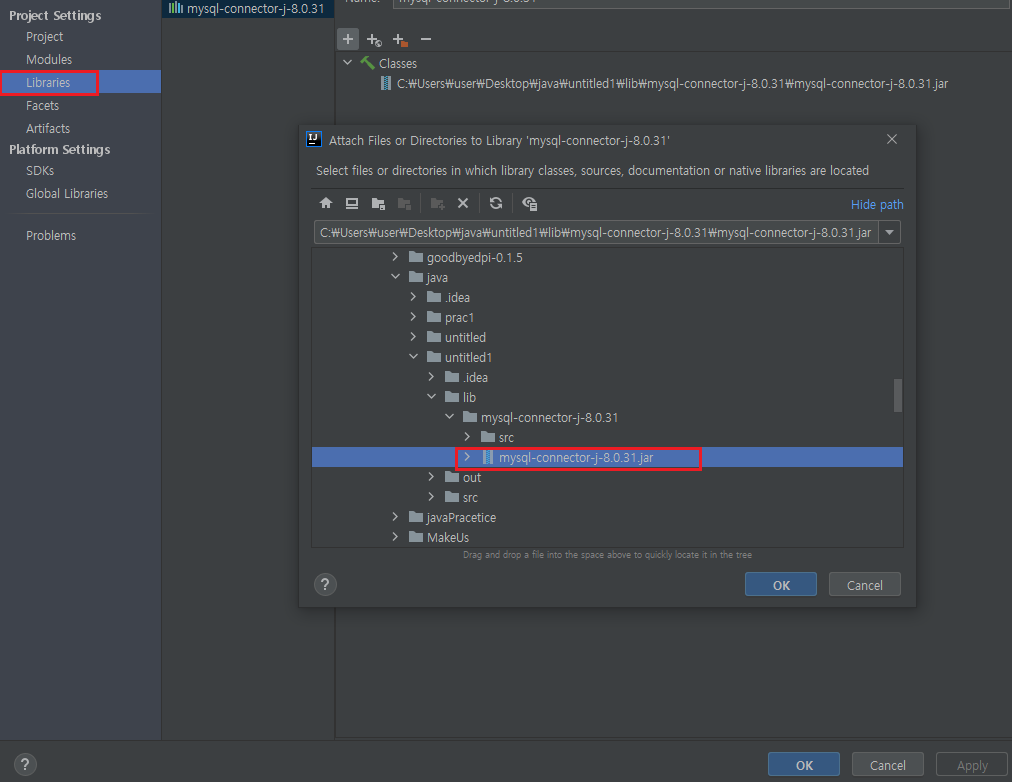Click the Specify Documentation URL plus-globe icon
1012x782 pixels.
(x=374, y=40)
